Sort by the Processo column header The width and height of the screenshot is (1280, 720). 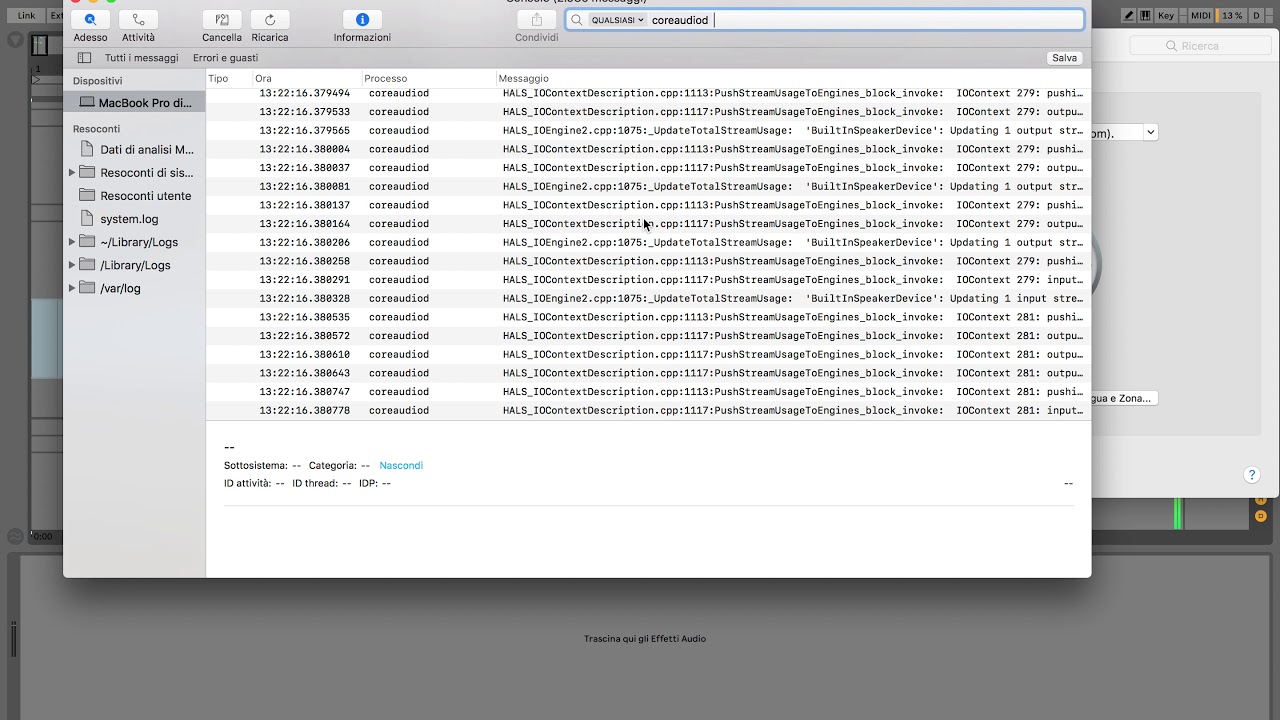coord(428,78)
